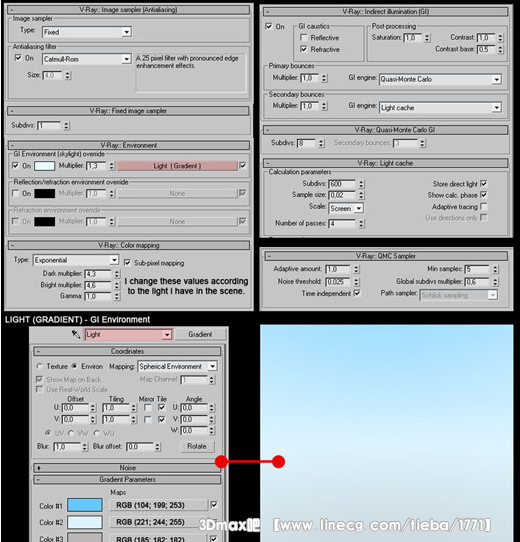
Task: Click the Bright multiplier spinner arrows
Action: click(117, 286)
